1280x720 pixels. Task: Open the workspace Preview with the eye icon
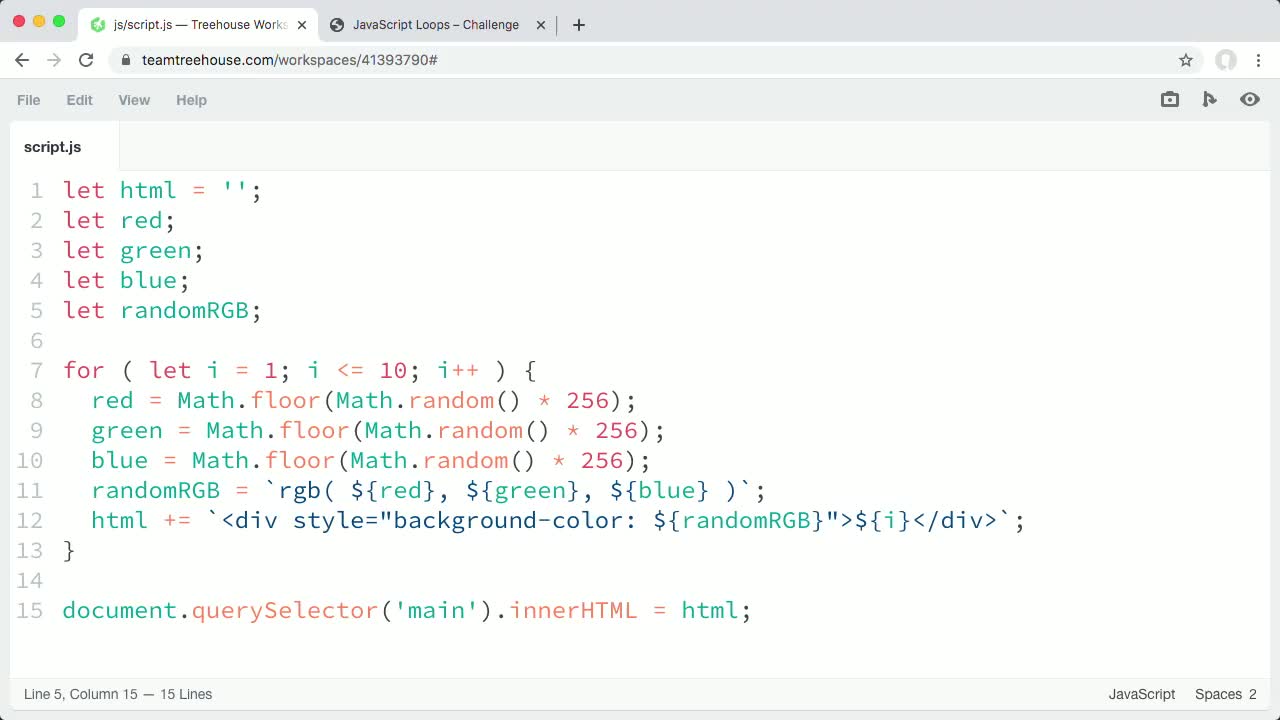tap(1249, 99)
